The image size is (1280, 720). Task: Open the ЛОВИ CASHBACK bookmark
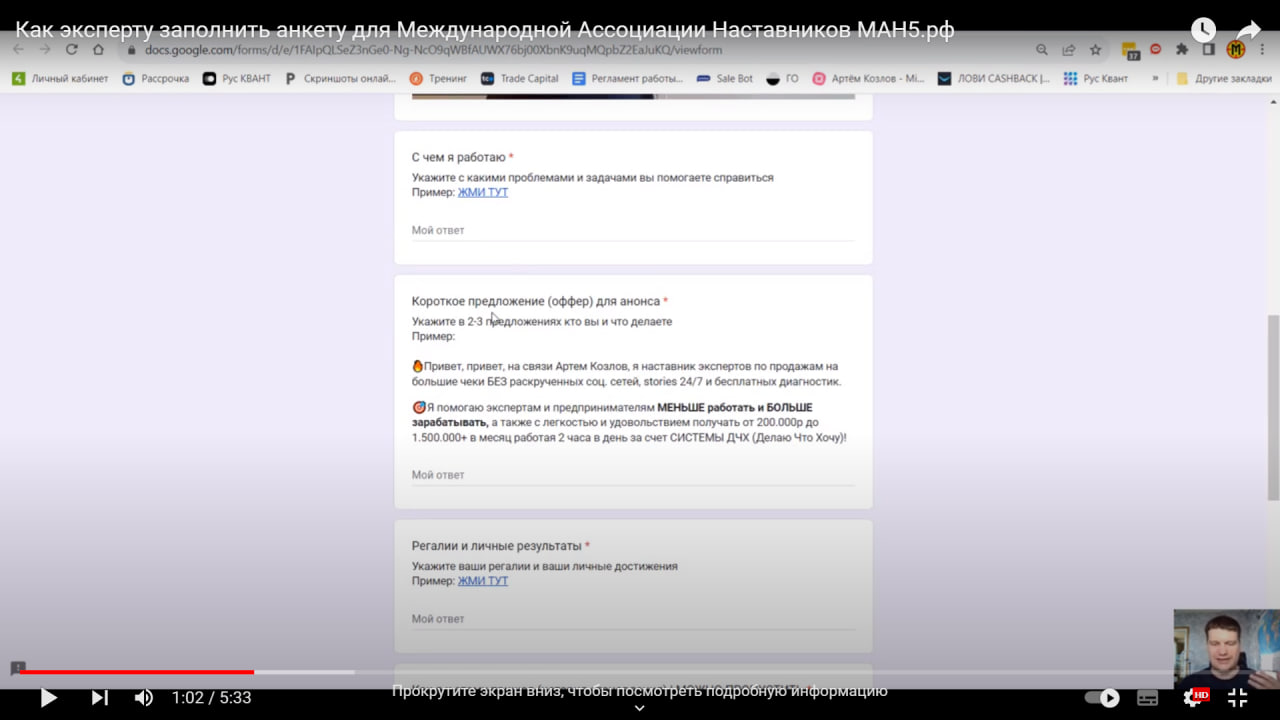click(994, 78)
